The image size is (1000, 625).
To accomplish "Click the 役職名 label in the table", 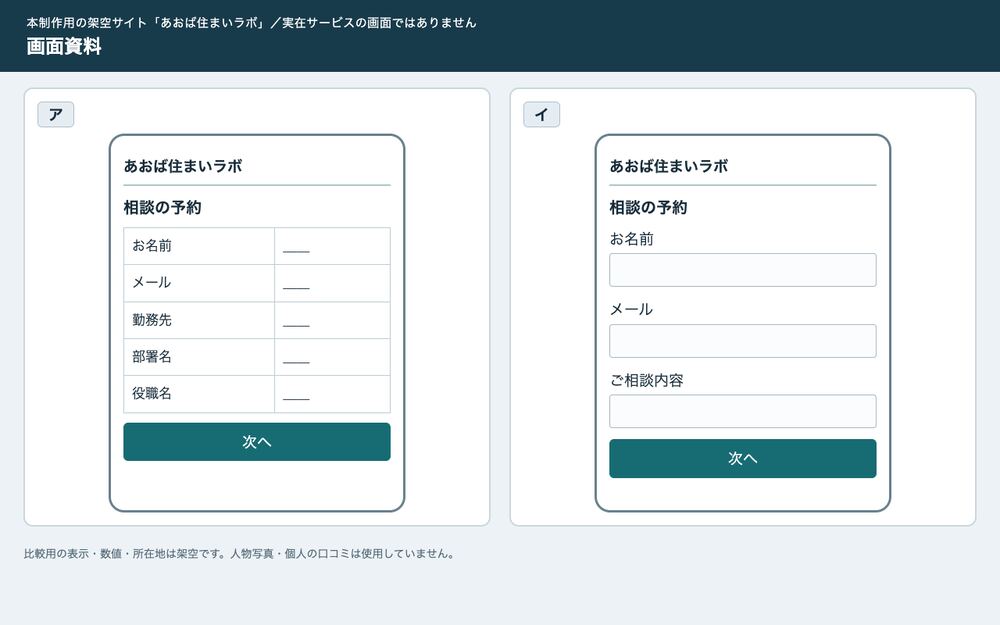I will [152, 393].
